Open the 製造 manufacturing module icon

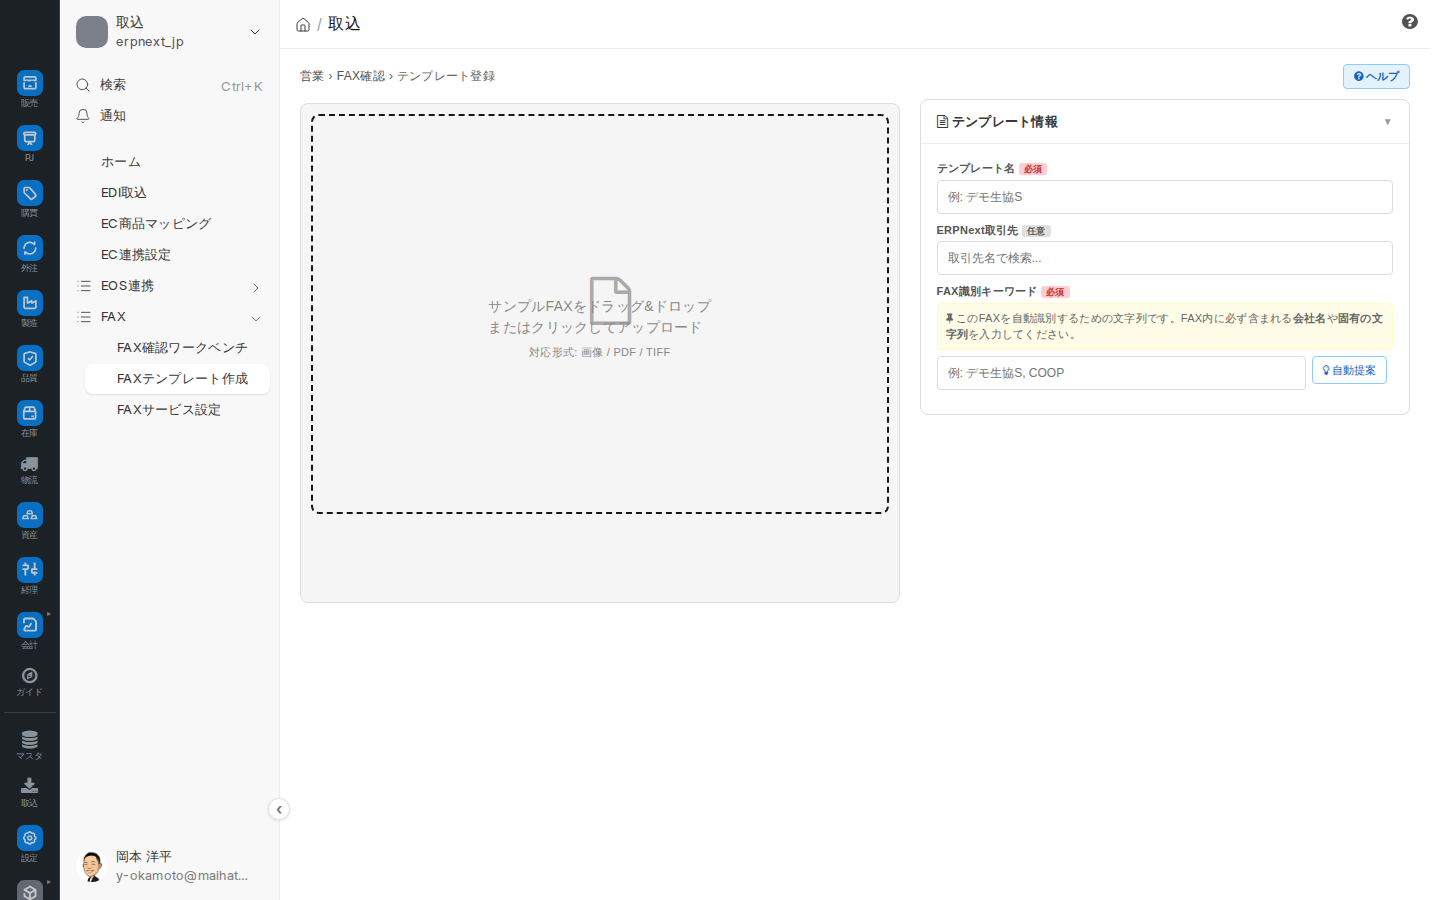[x=30, y=303]
